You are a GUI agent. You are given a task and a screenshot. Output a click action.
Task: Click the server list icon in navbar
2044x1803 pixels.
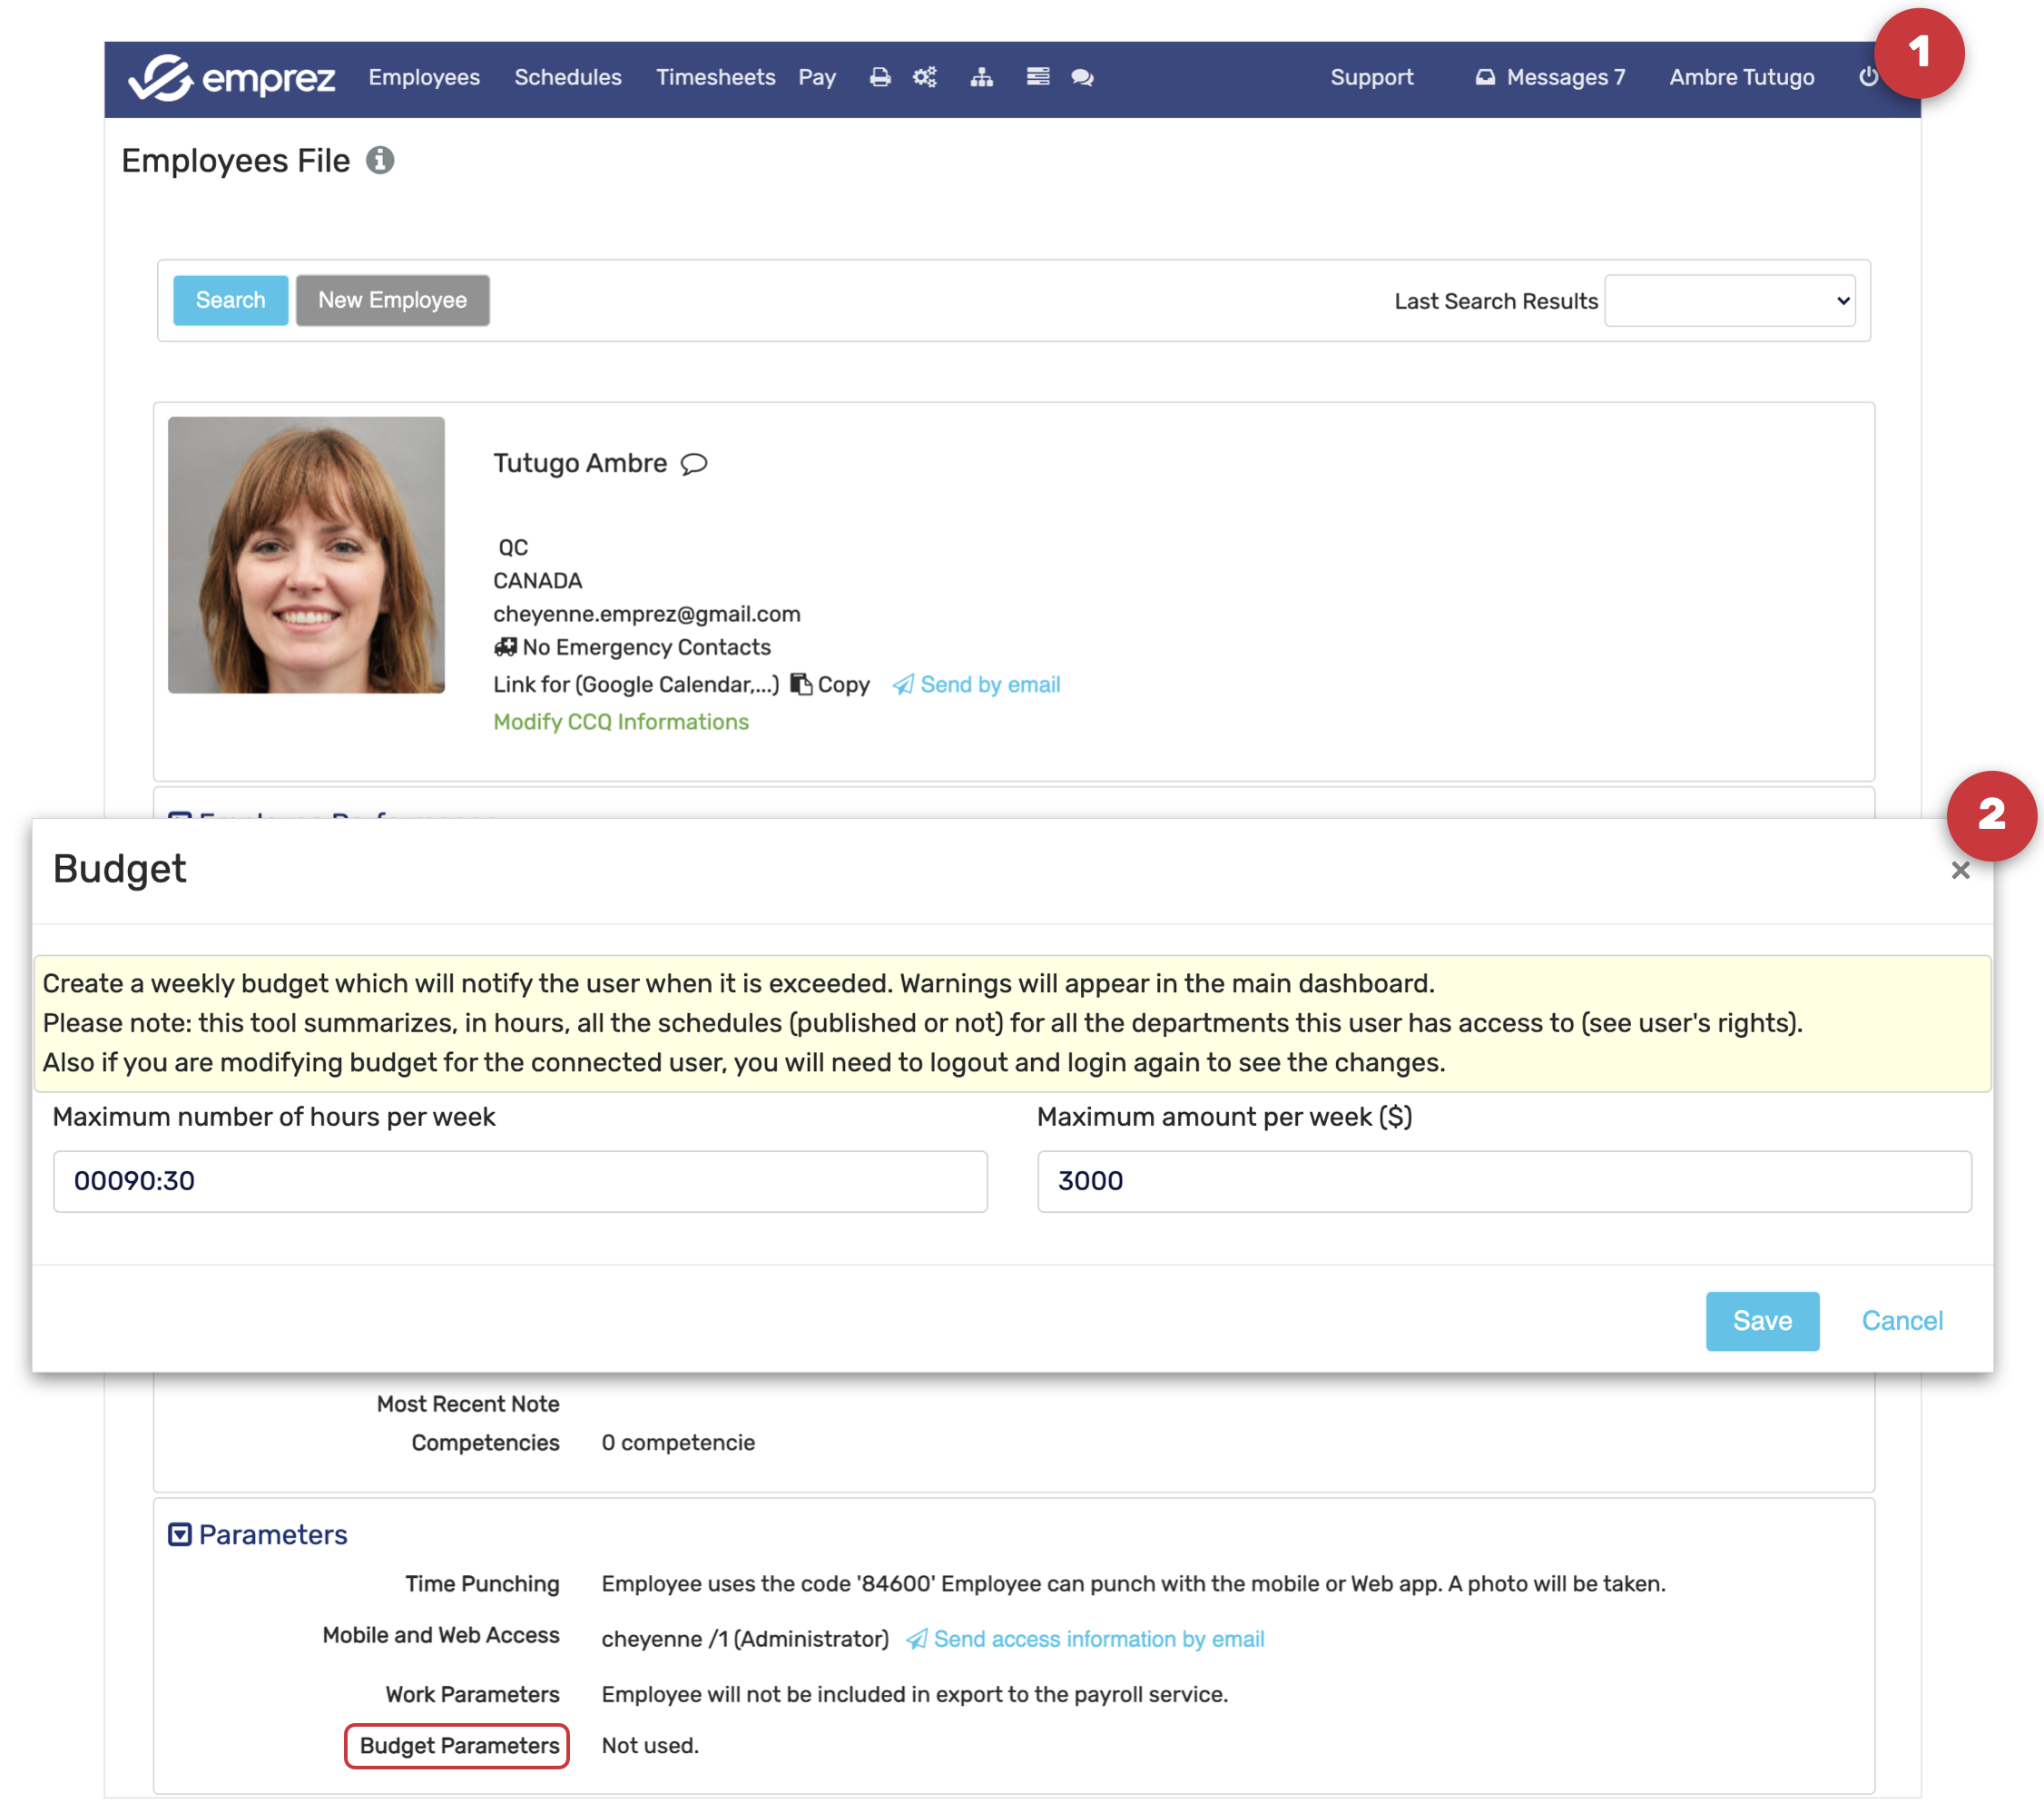(1037, 77)
